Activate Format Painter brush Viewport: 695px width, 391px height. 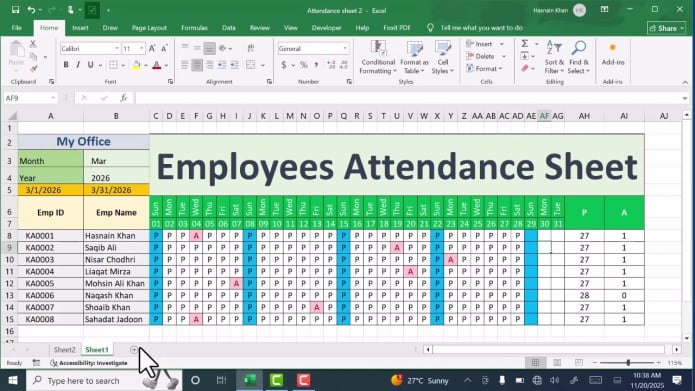click(33, 69)
